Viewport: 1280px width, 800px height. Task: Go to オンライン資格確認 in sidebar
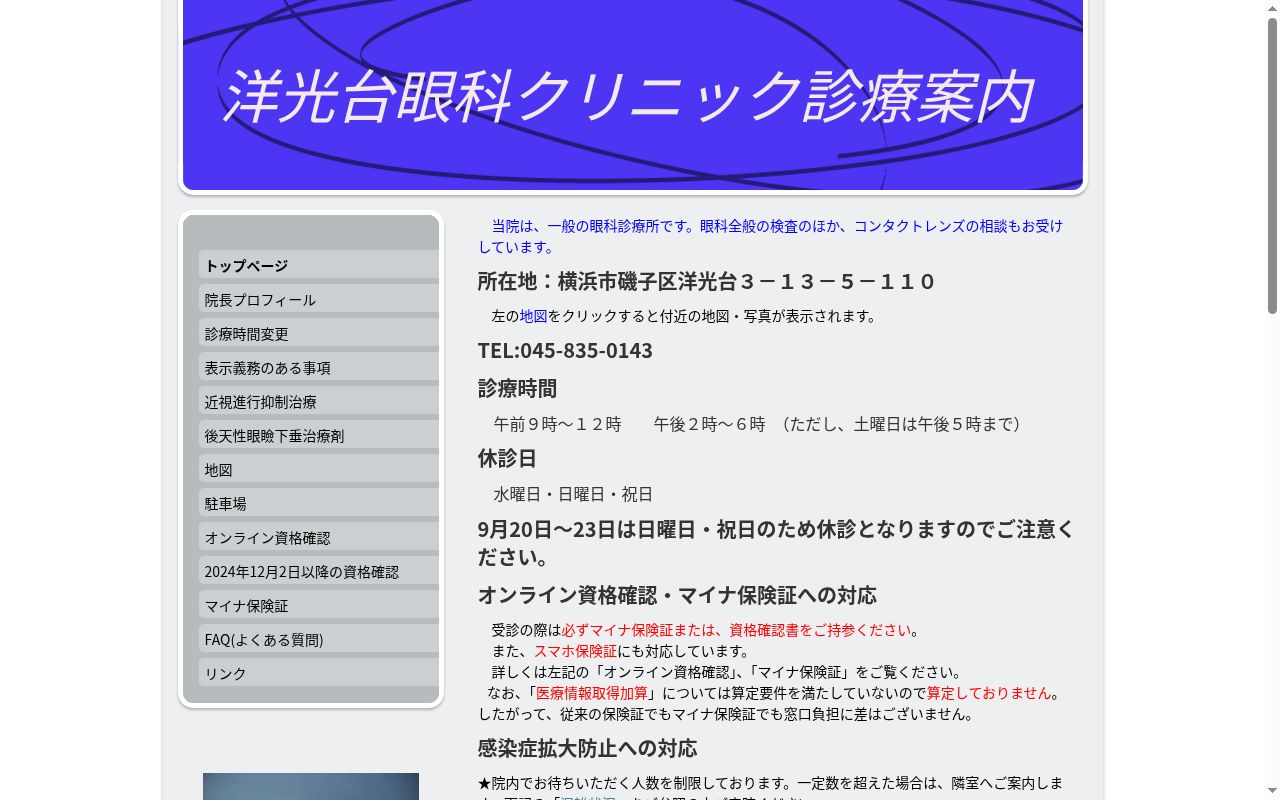(318, 537)
